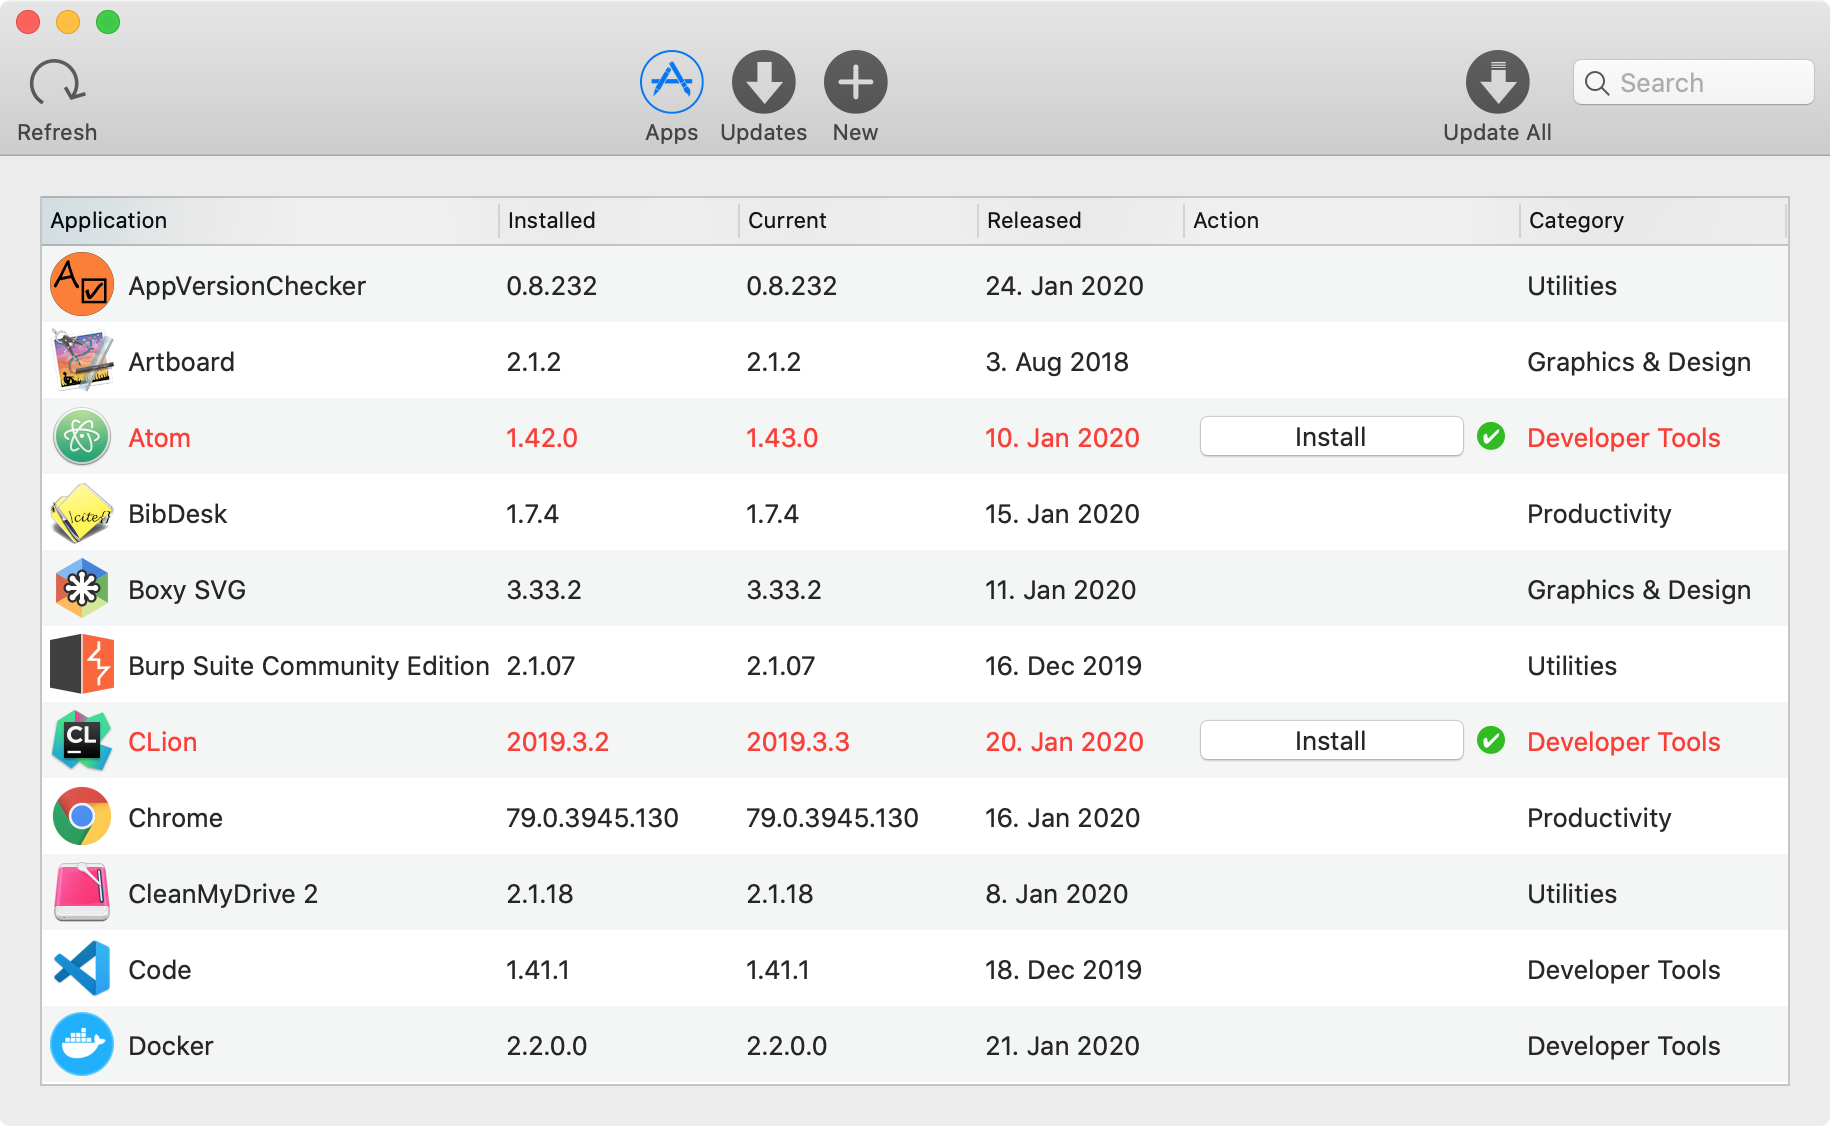
Task: Click the Artboard app icon
Action: (x=82, y=361)
